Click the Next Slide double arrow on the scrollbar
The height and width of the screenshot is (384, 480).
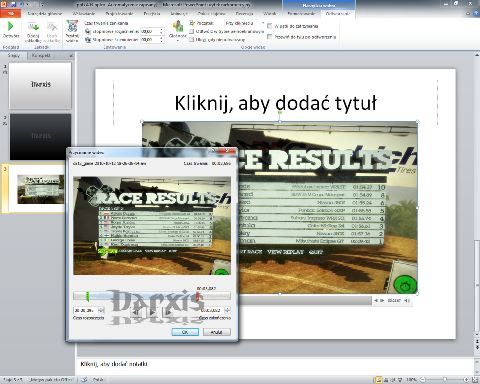tap(477, 347)
